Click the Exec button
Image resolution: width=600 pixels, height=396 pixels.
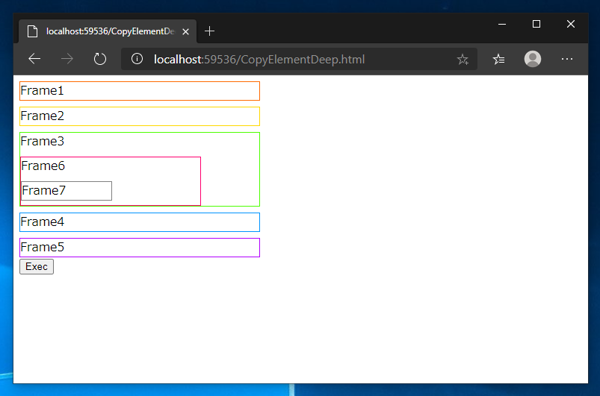[36, 267]
